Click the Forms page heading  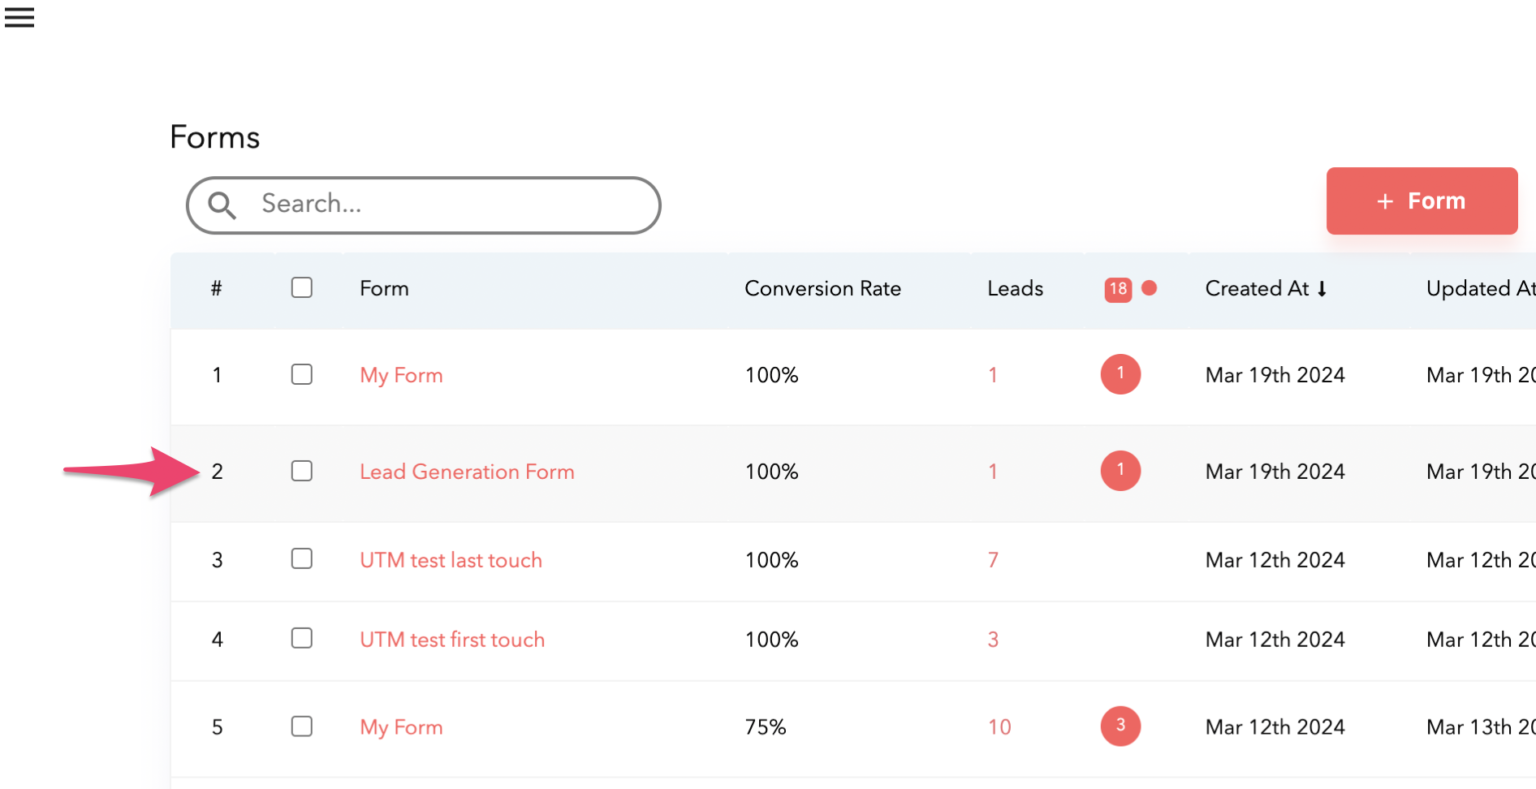click(215, 137)
